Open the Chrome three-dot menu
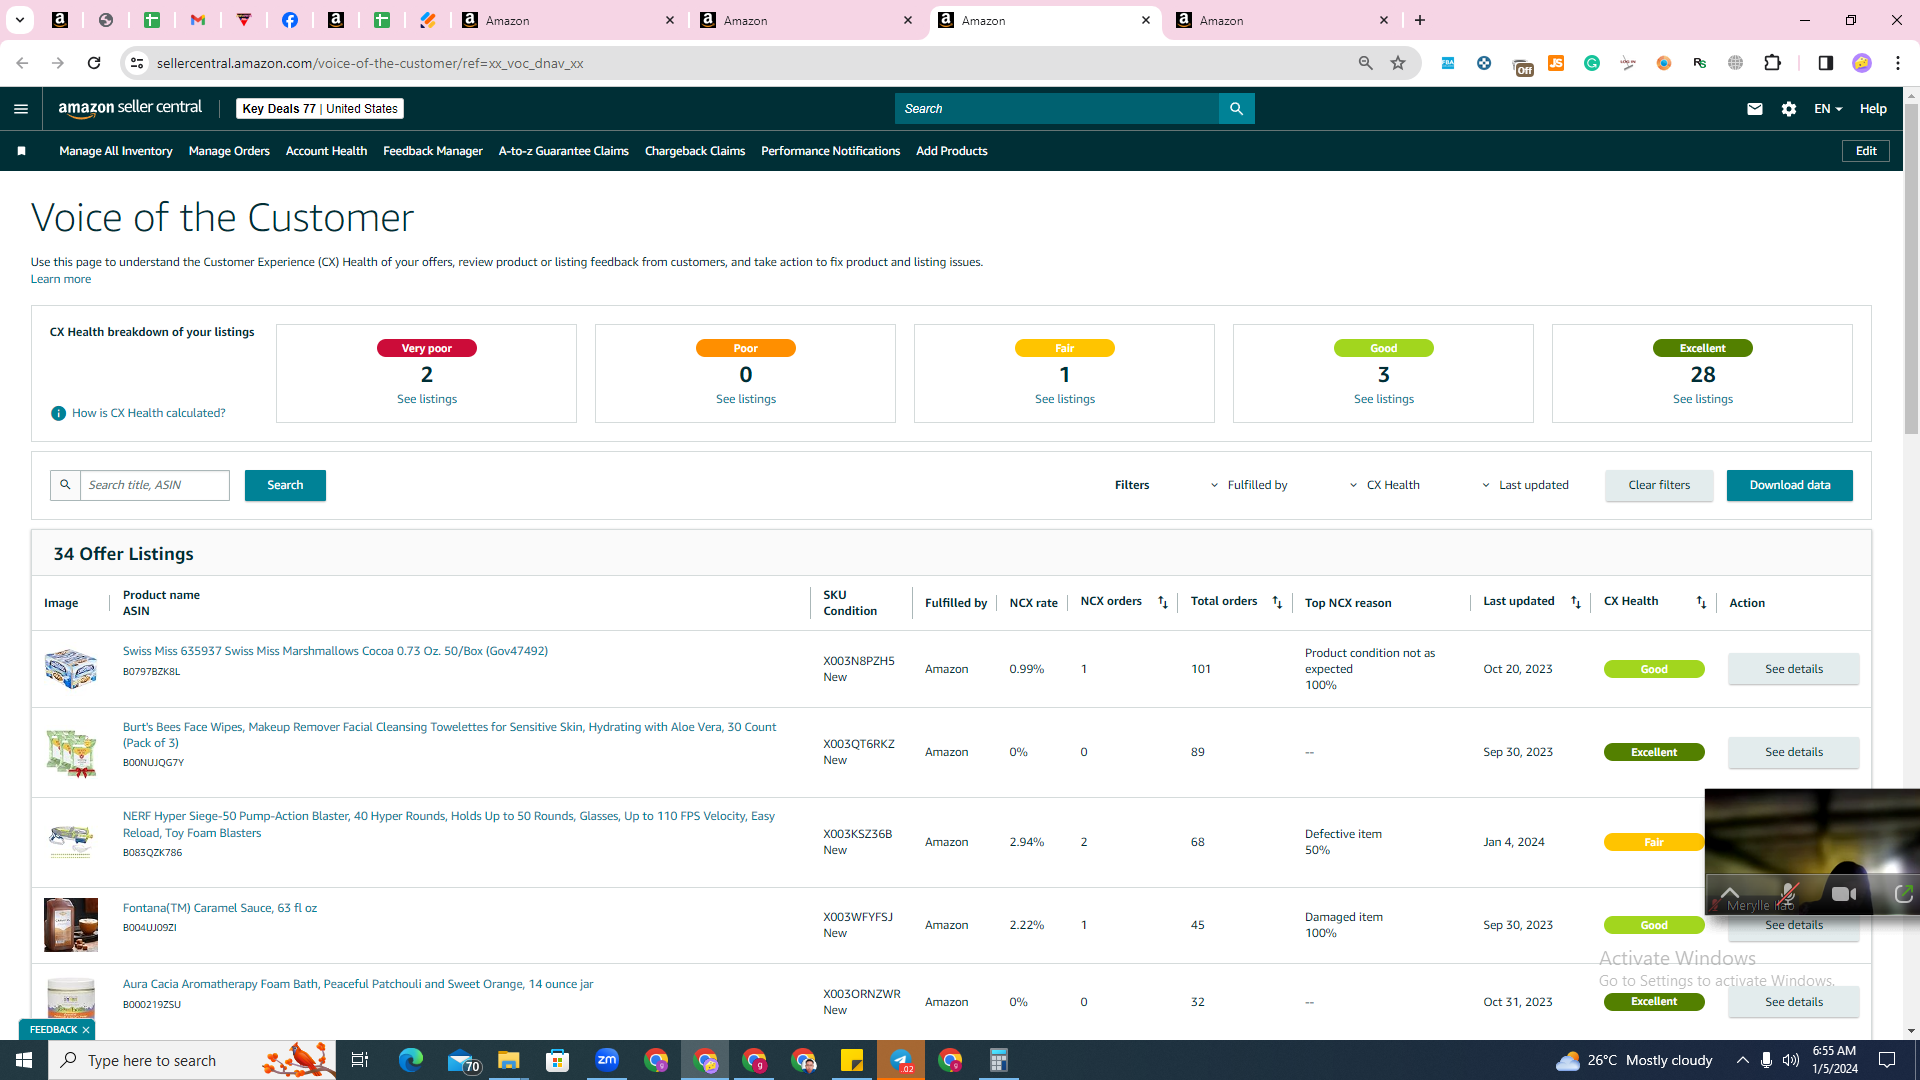The width and height of the screenshot is (1920, 1080). [1898, 63]
